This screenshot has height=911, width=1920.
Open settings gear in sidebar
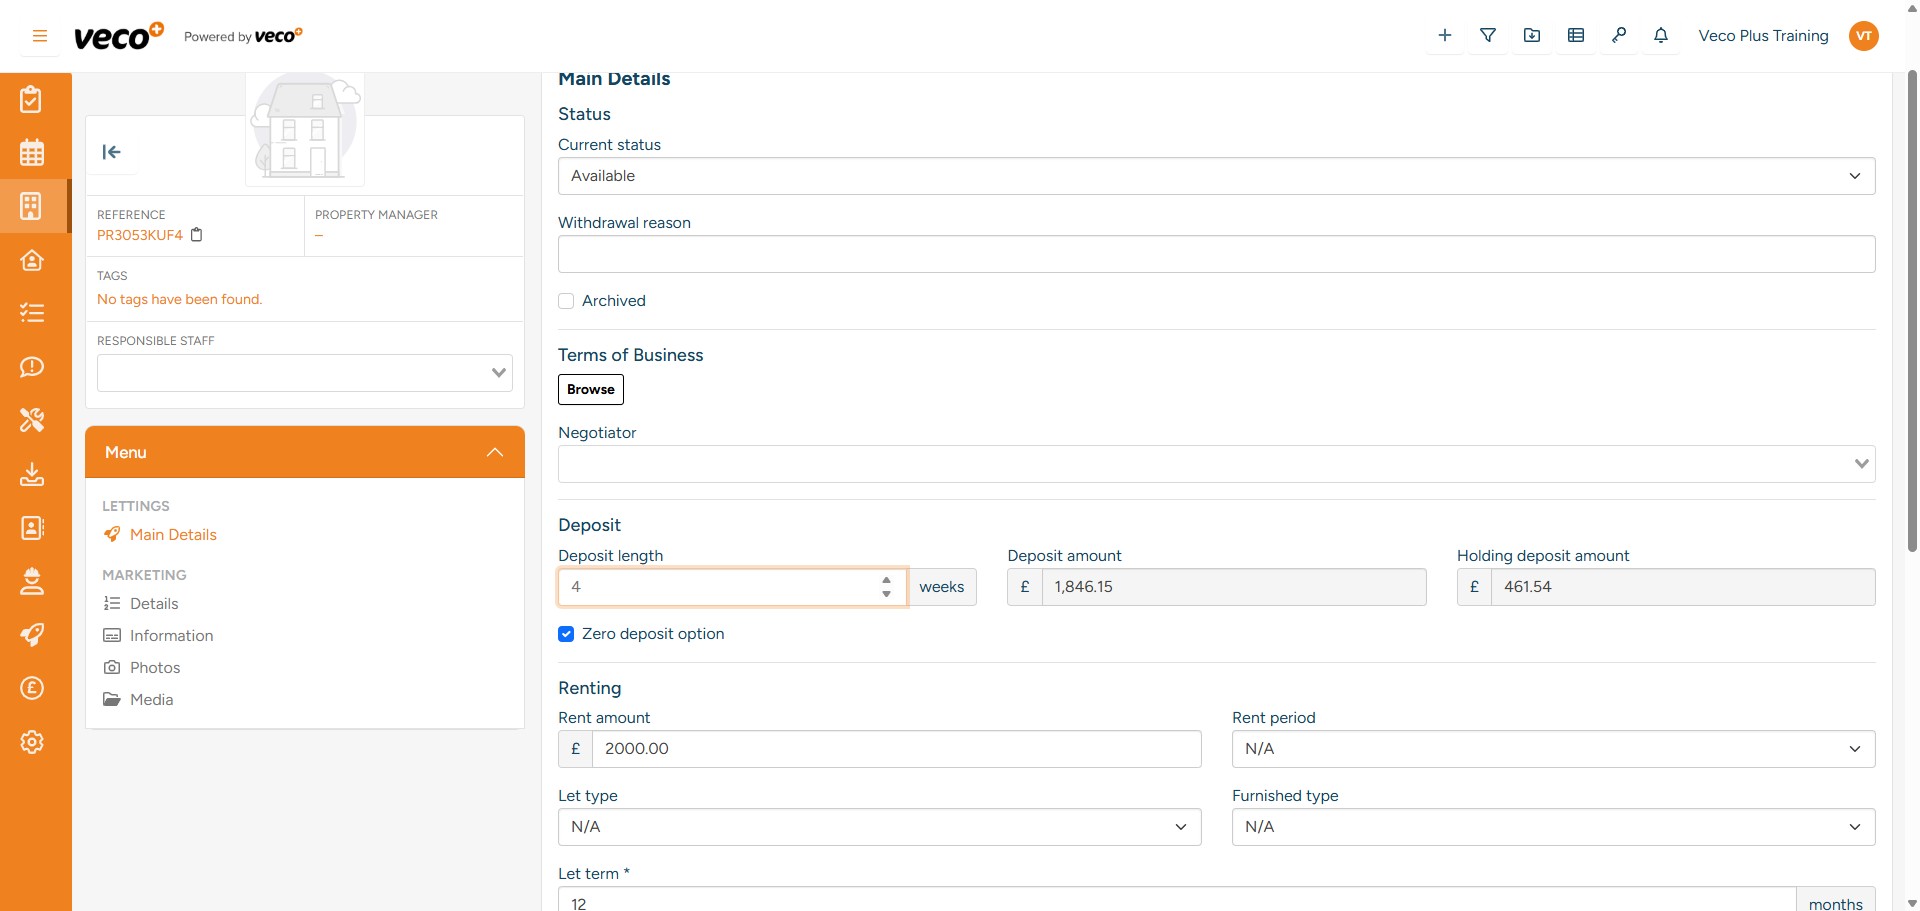(x=32, y=742)
